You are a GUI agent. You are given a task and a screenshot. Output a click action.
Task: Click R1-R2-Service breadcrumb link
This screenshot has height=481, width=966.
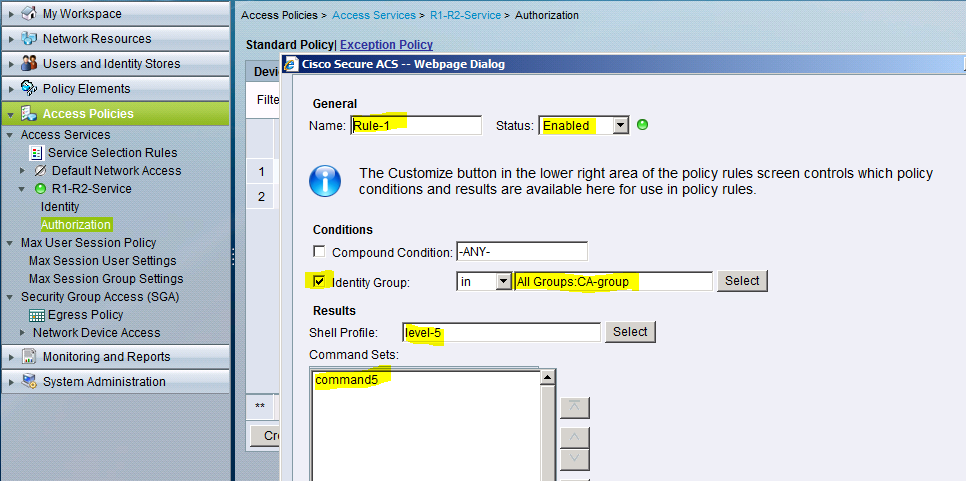click(x=465, y=15)
